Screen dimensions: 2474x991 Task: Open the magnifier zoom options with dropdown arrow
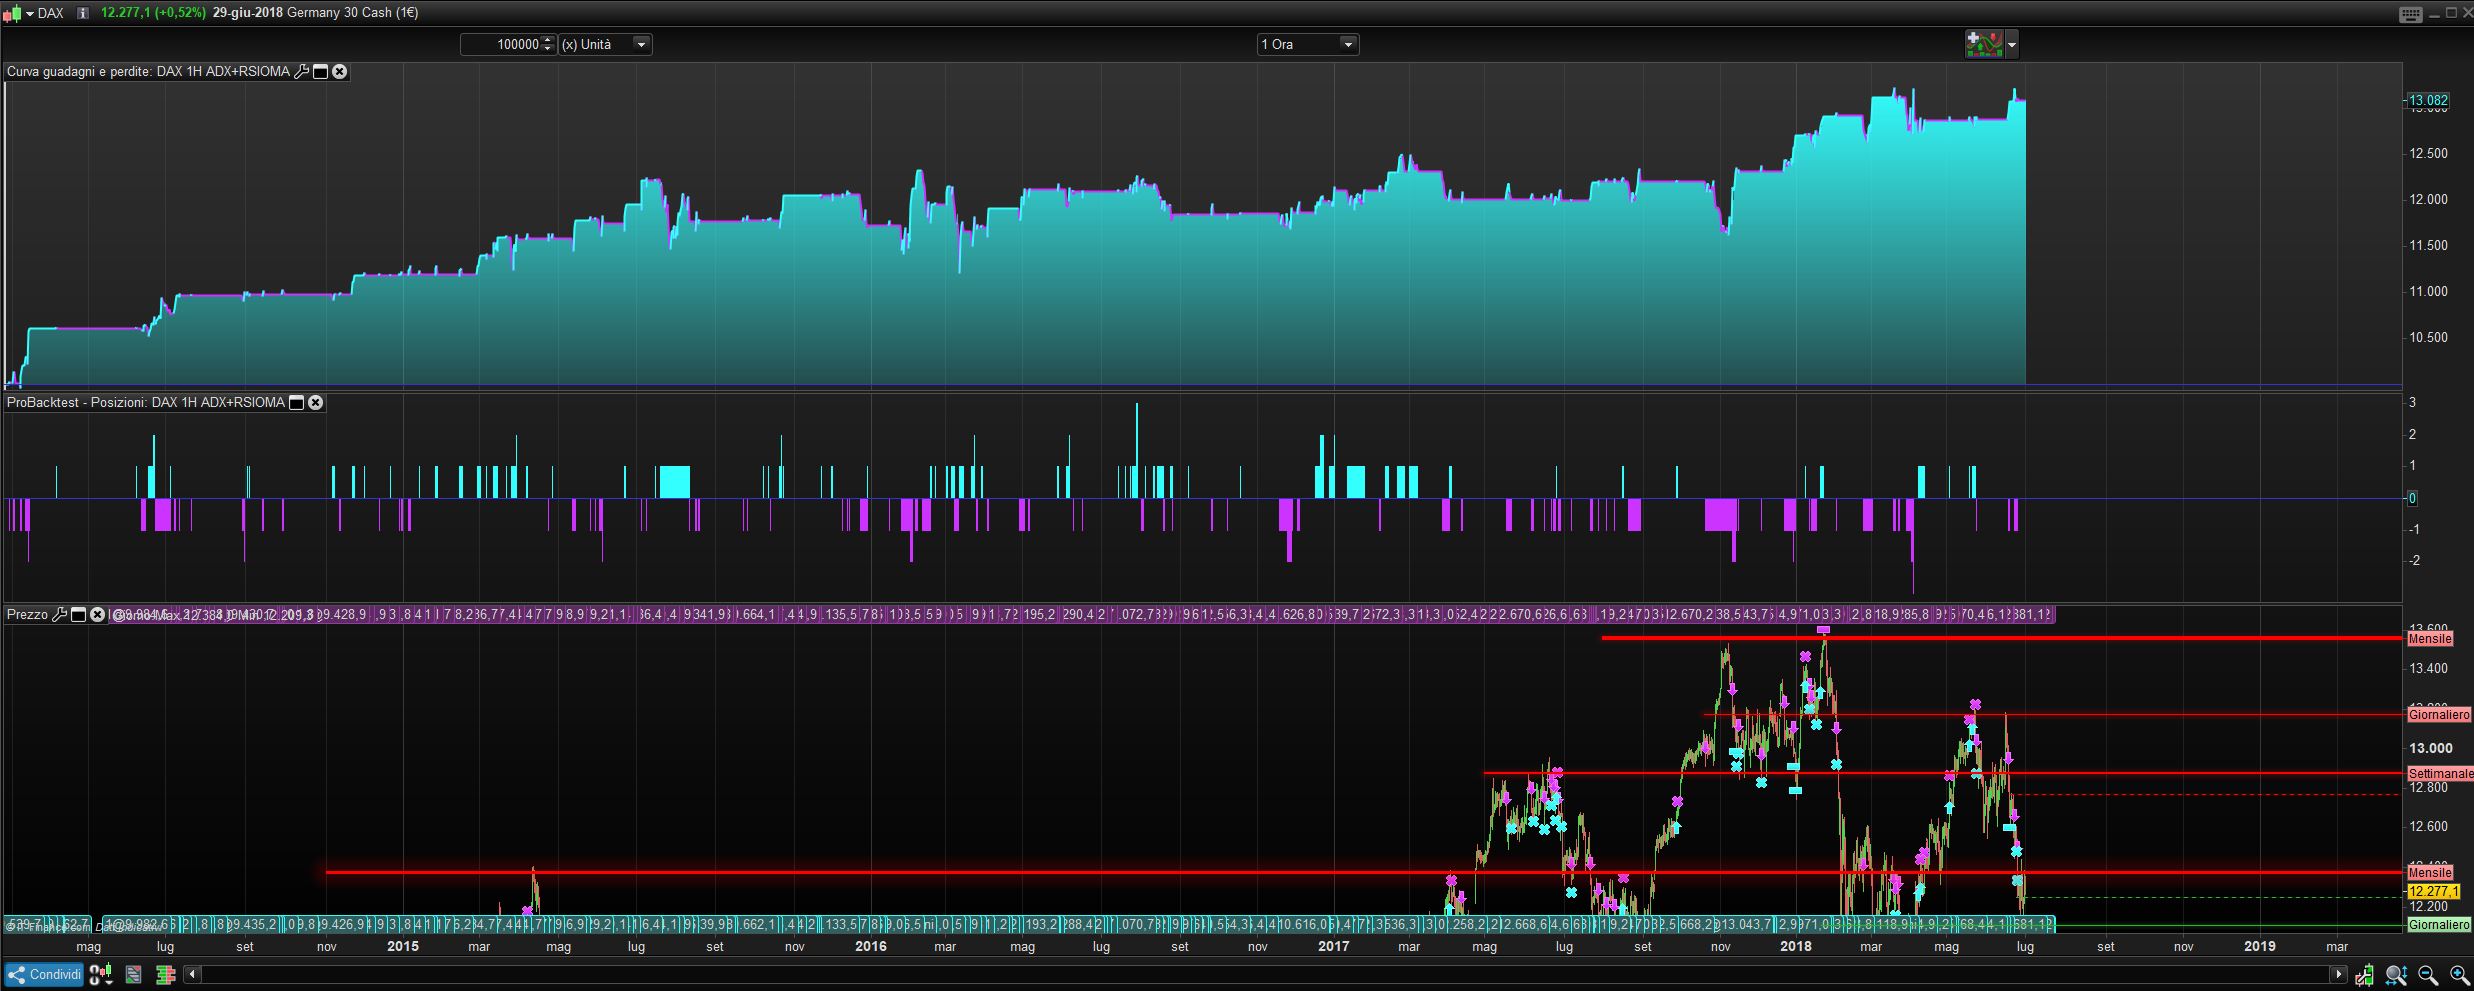coord(2396,975)
